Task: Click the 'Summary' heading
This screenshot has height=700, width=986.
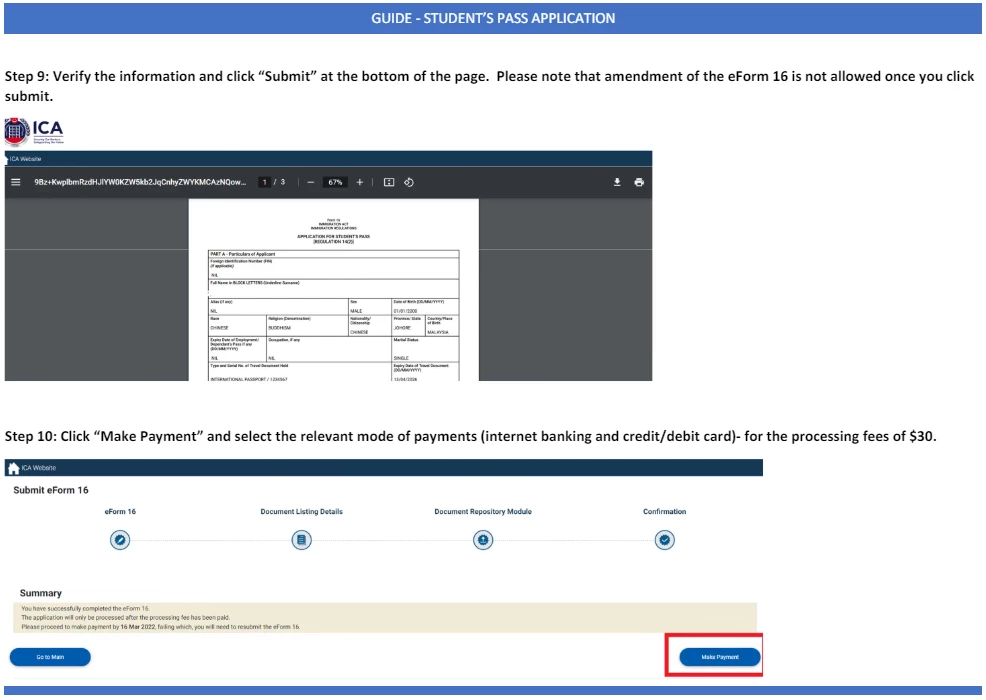Action: (41, 593)
